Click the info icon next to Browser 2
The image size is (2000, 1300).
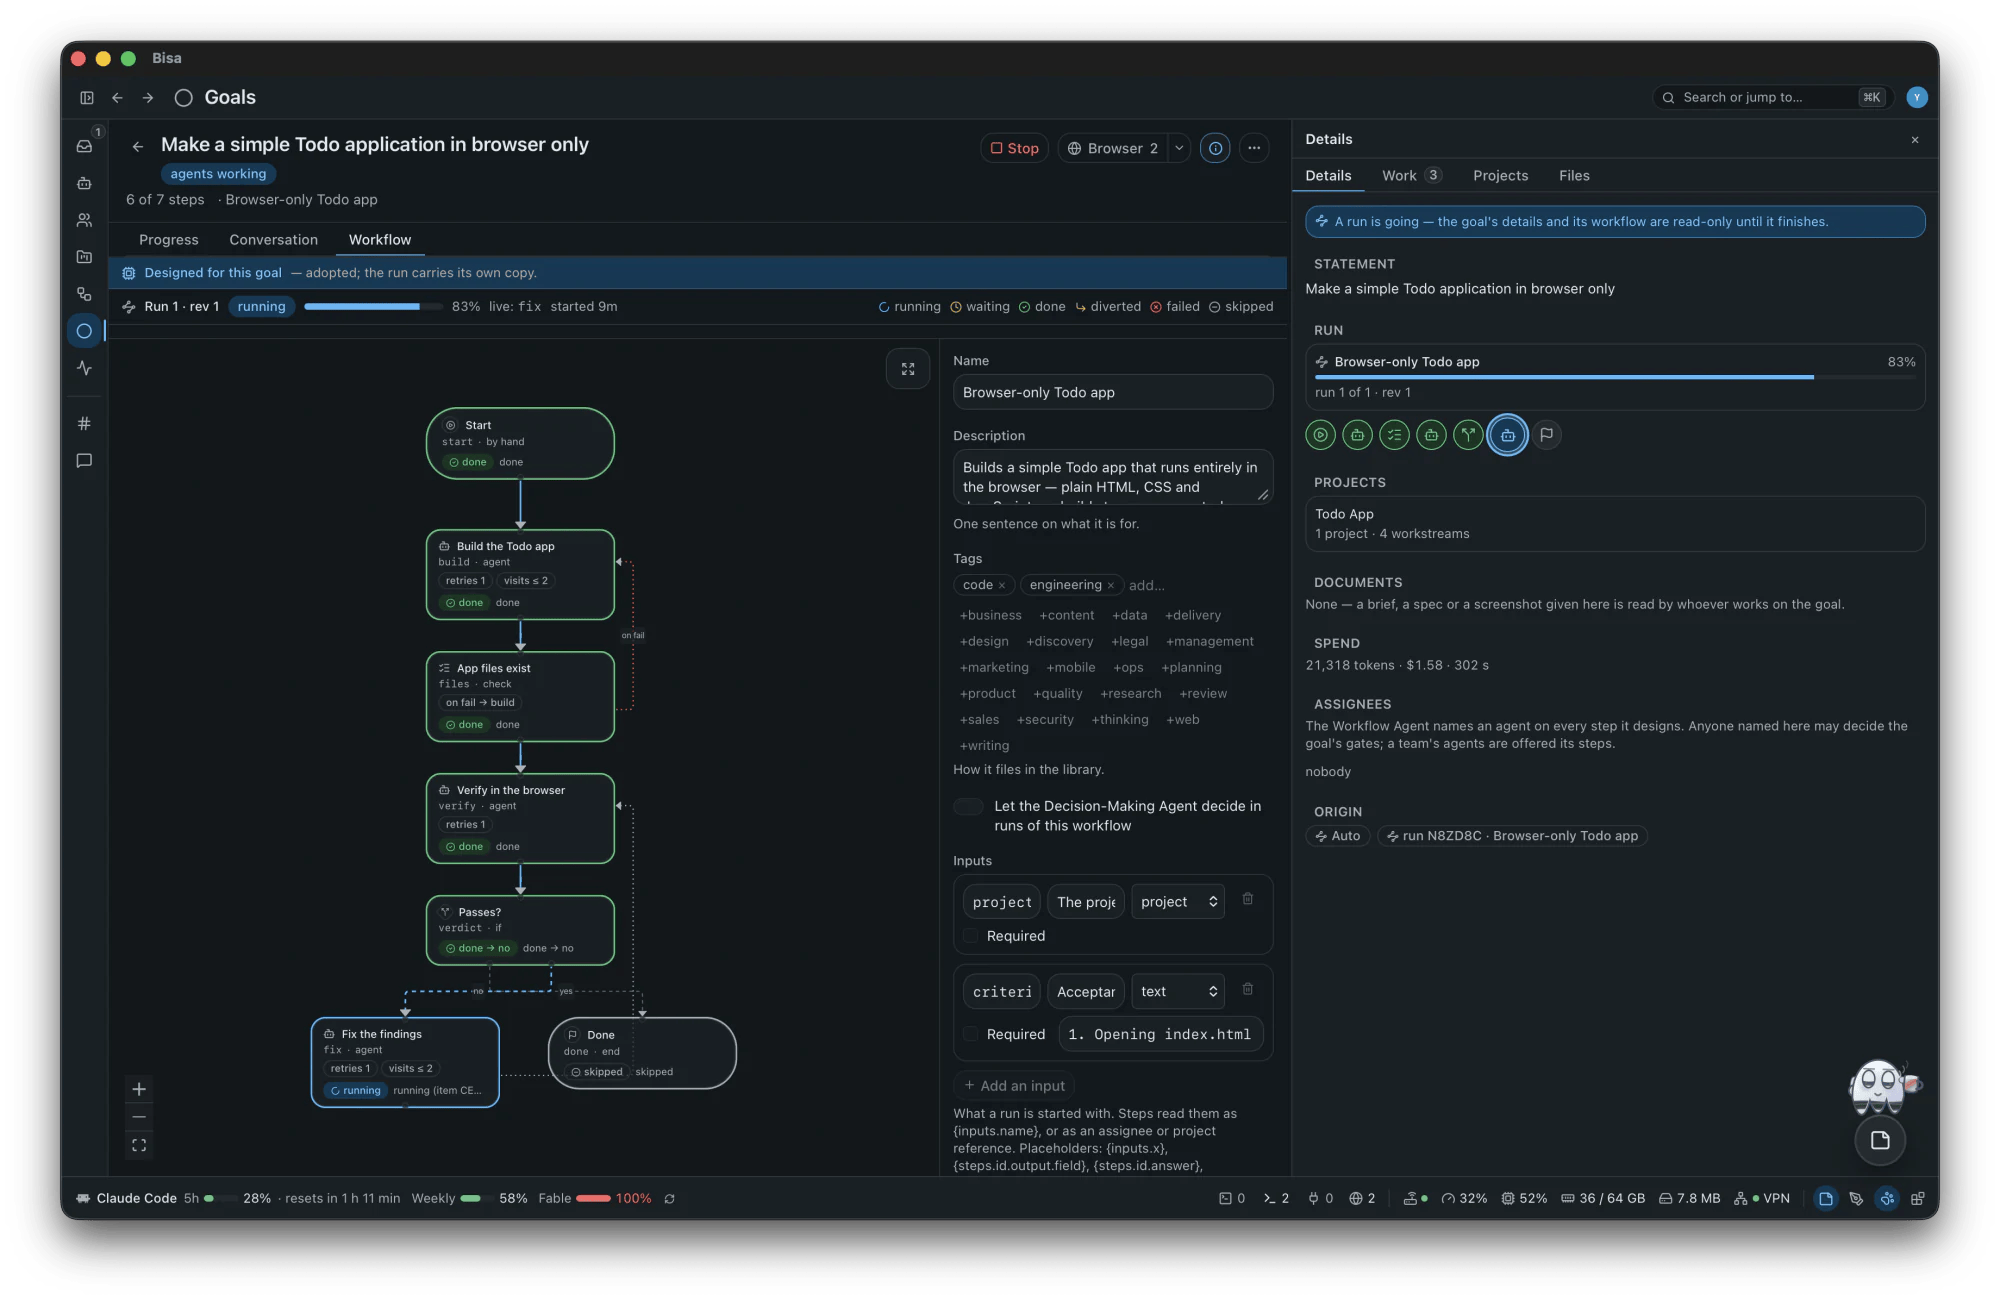click(x=1215, y=148)
